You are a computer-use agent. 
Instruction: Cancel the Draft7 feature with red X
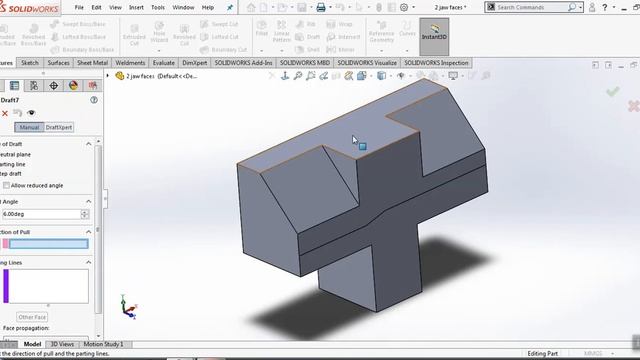(4, 113)
